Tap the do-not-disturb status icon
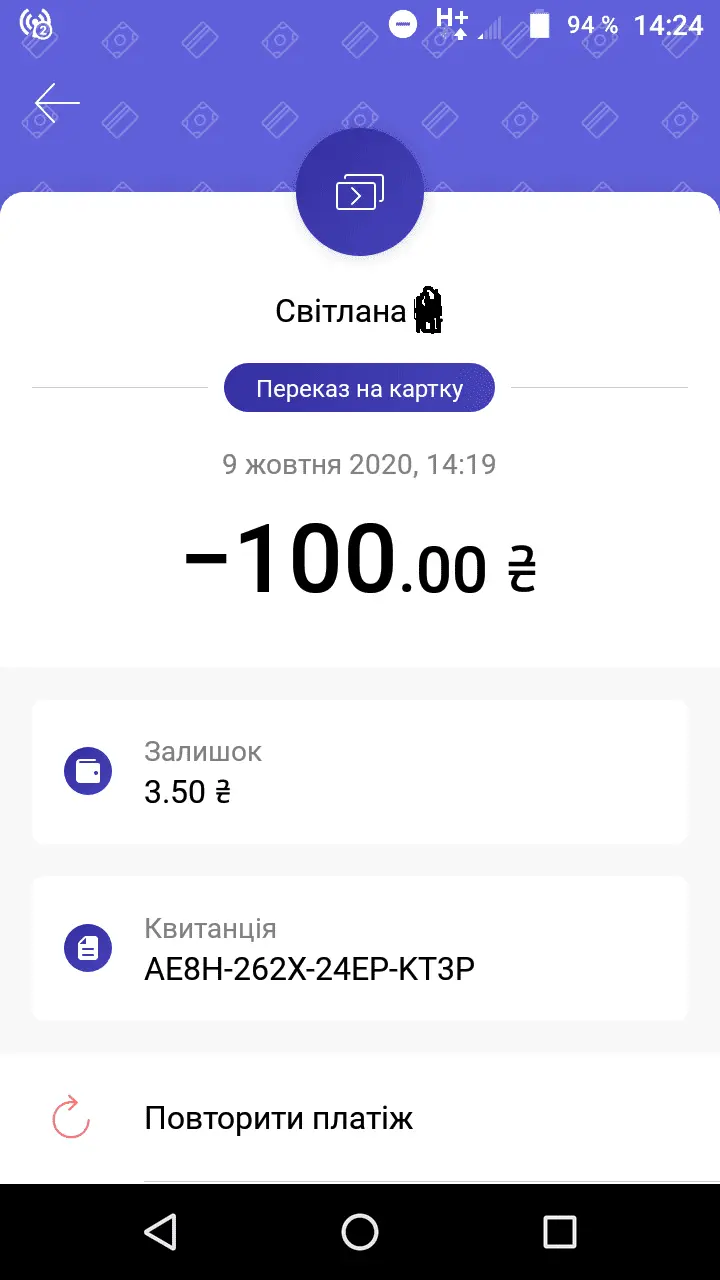Screen dimensions: 720x1280 (x=403, y=26)
